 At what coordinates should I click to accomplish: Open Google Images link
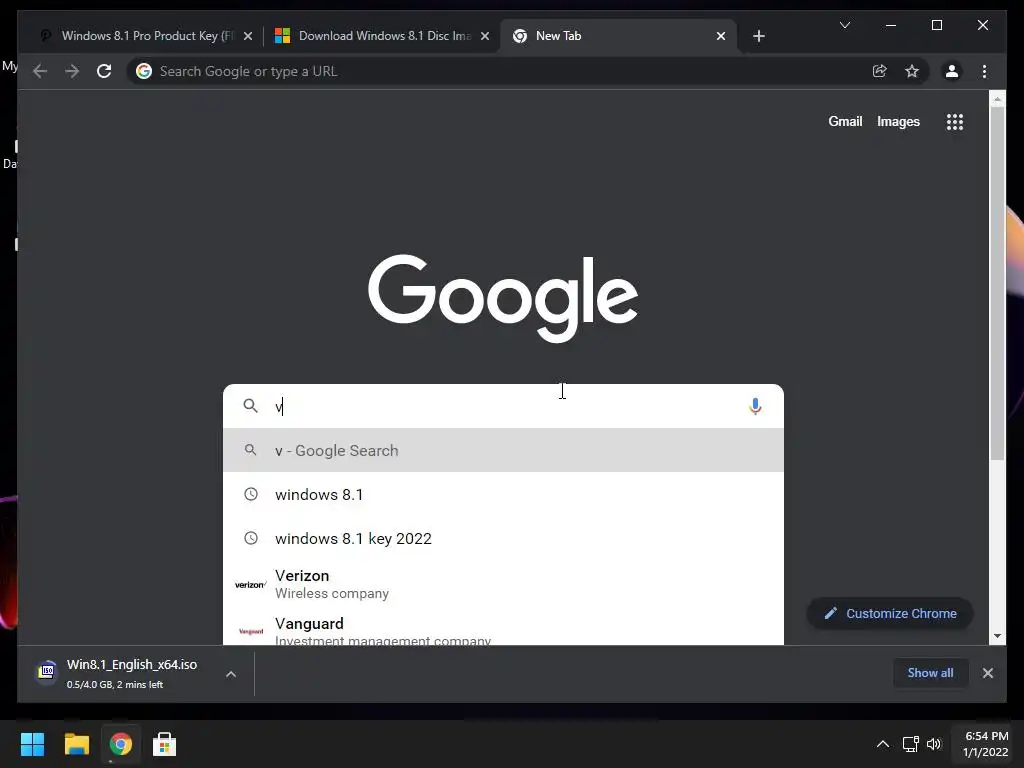pyautogui.click(x=898, y=121)
